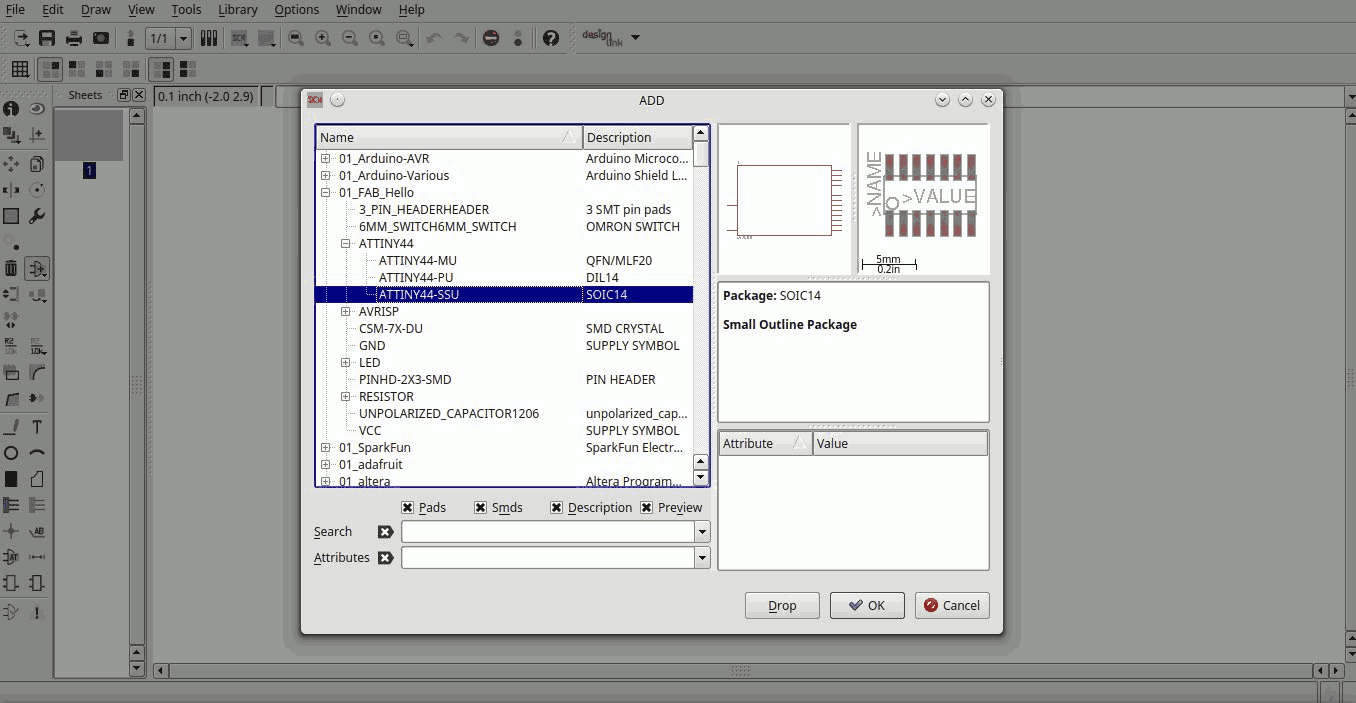Click the Print icon in the toolbar
The height and width of the screenshot is (703, 1356).
74,38
